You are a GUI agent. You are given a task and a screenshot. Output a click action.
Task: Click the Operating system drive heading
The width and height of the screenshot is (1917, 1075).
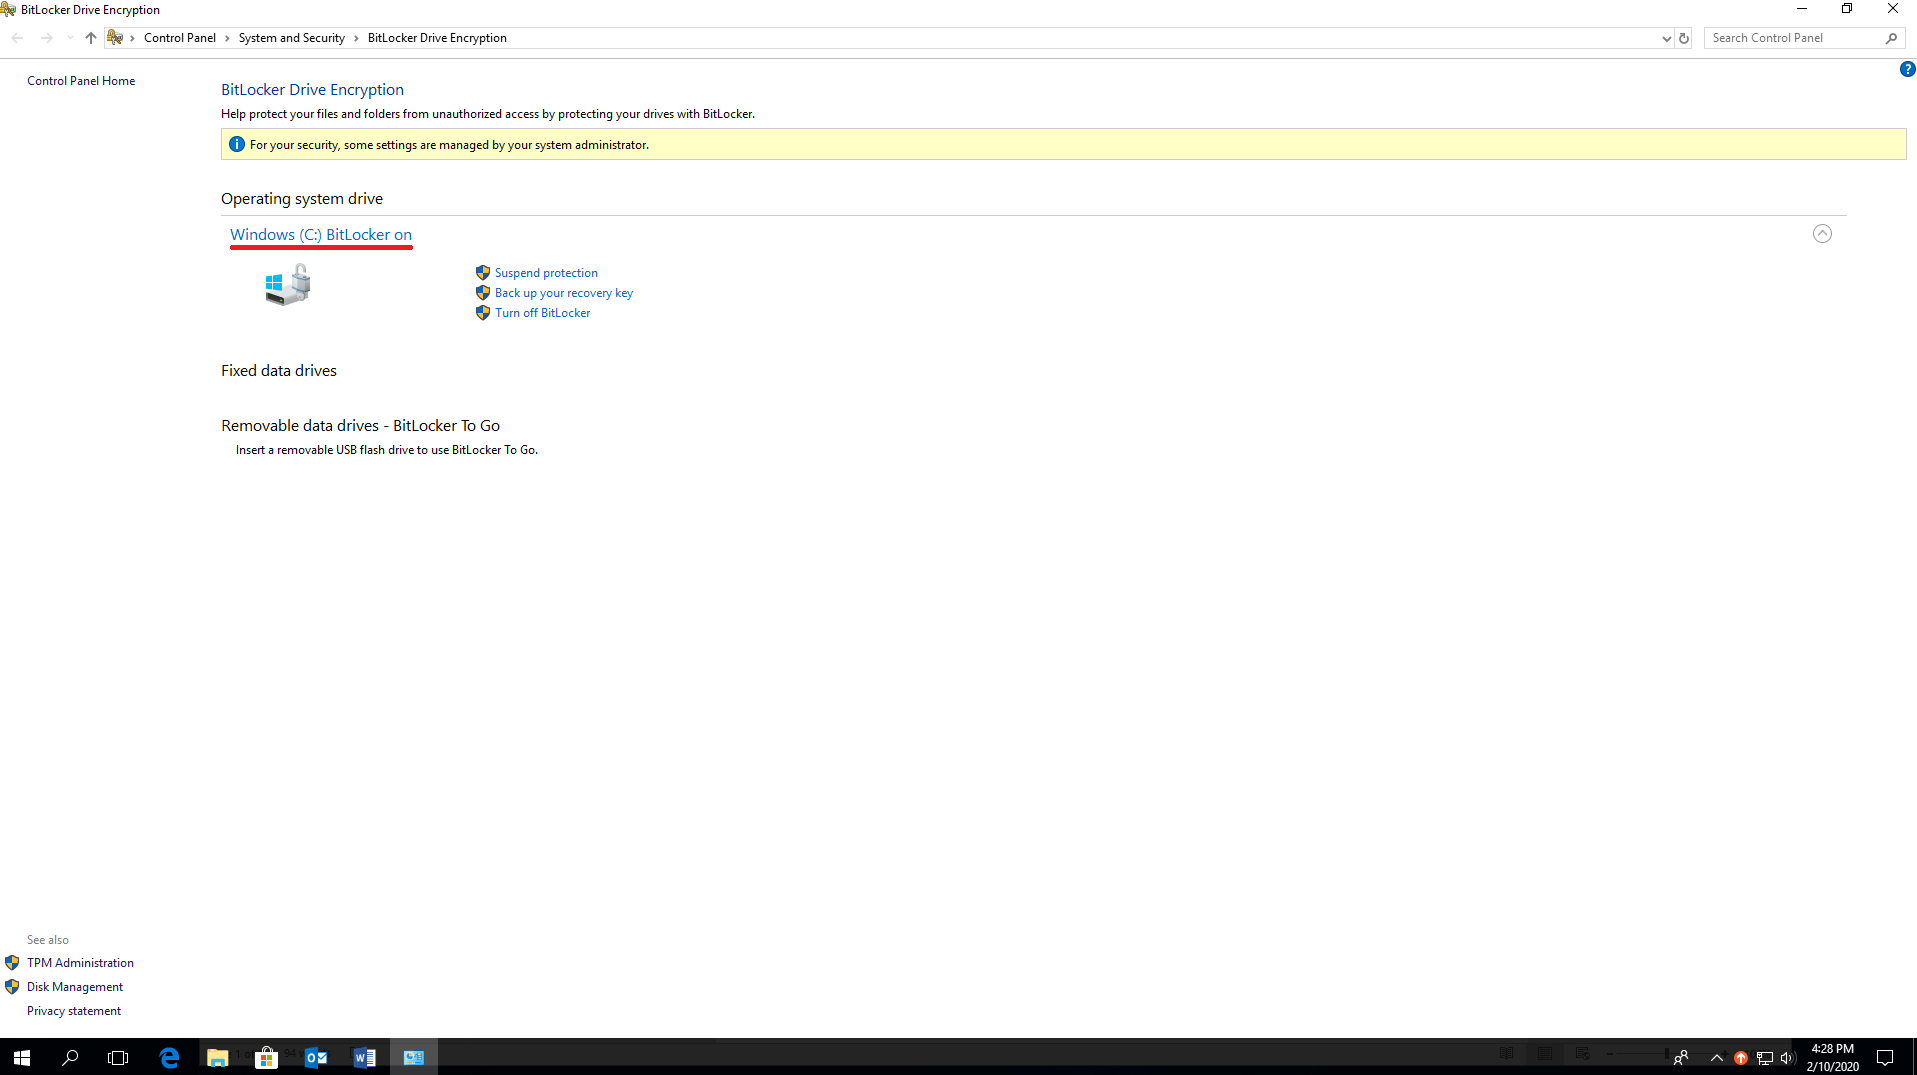coord(302,198)
